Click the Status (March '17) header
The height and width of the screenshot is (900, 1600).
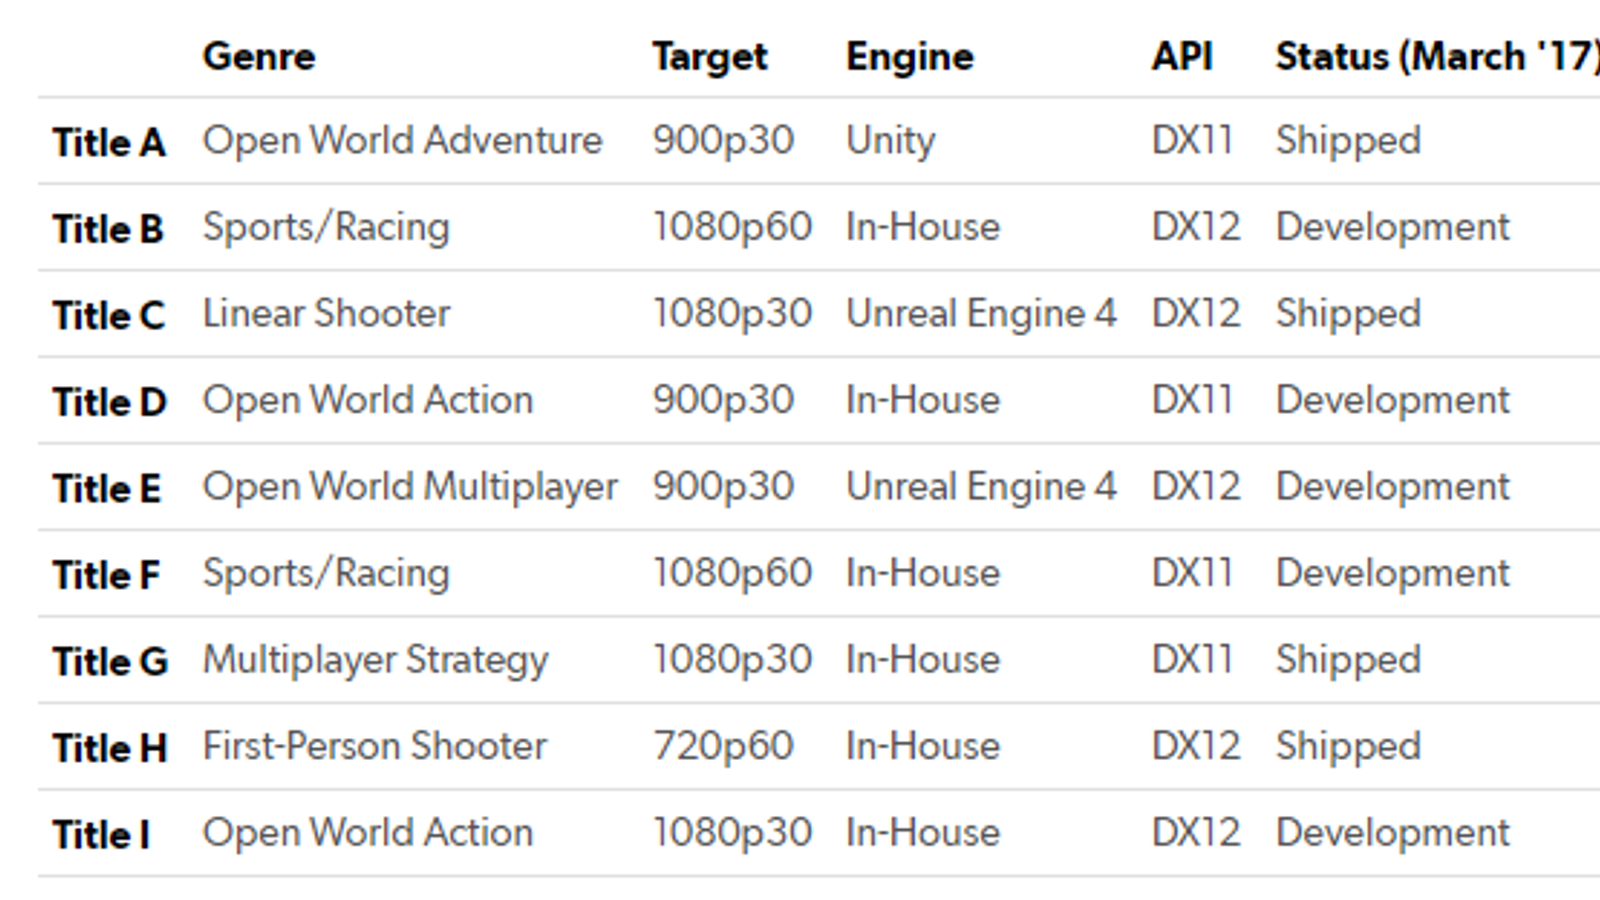coord(1436,57)
